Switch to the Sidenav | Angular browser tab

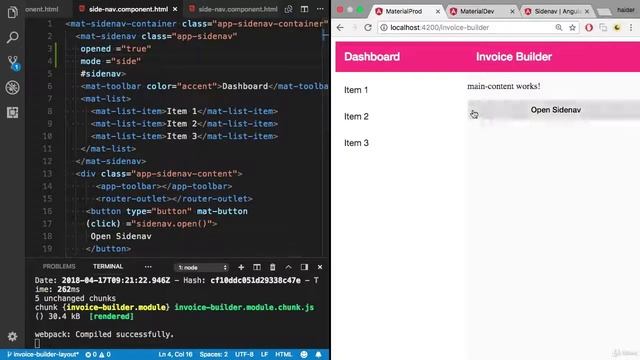(557, 11)
